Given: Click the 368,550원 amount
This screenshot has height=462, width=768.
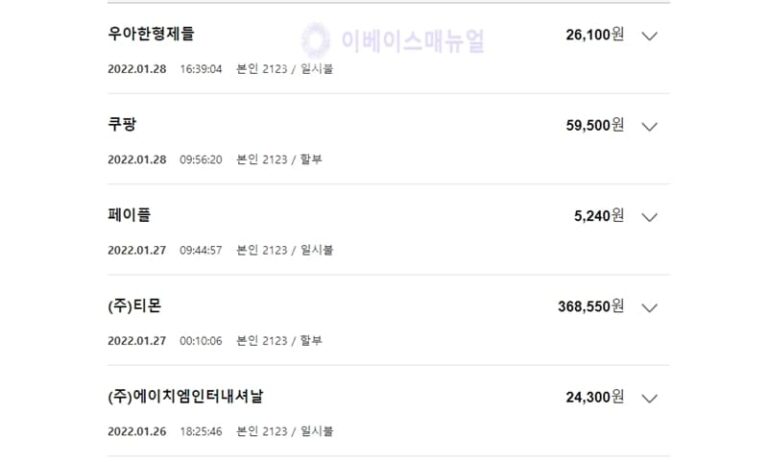Looking at the screenshot, I should point(591,307).
